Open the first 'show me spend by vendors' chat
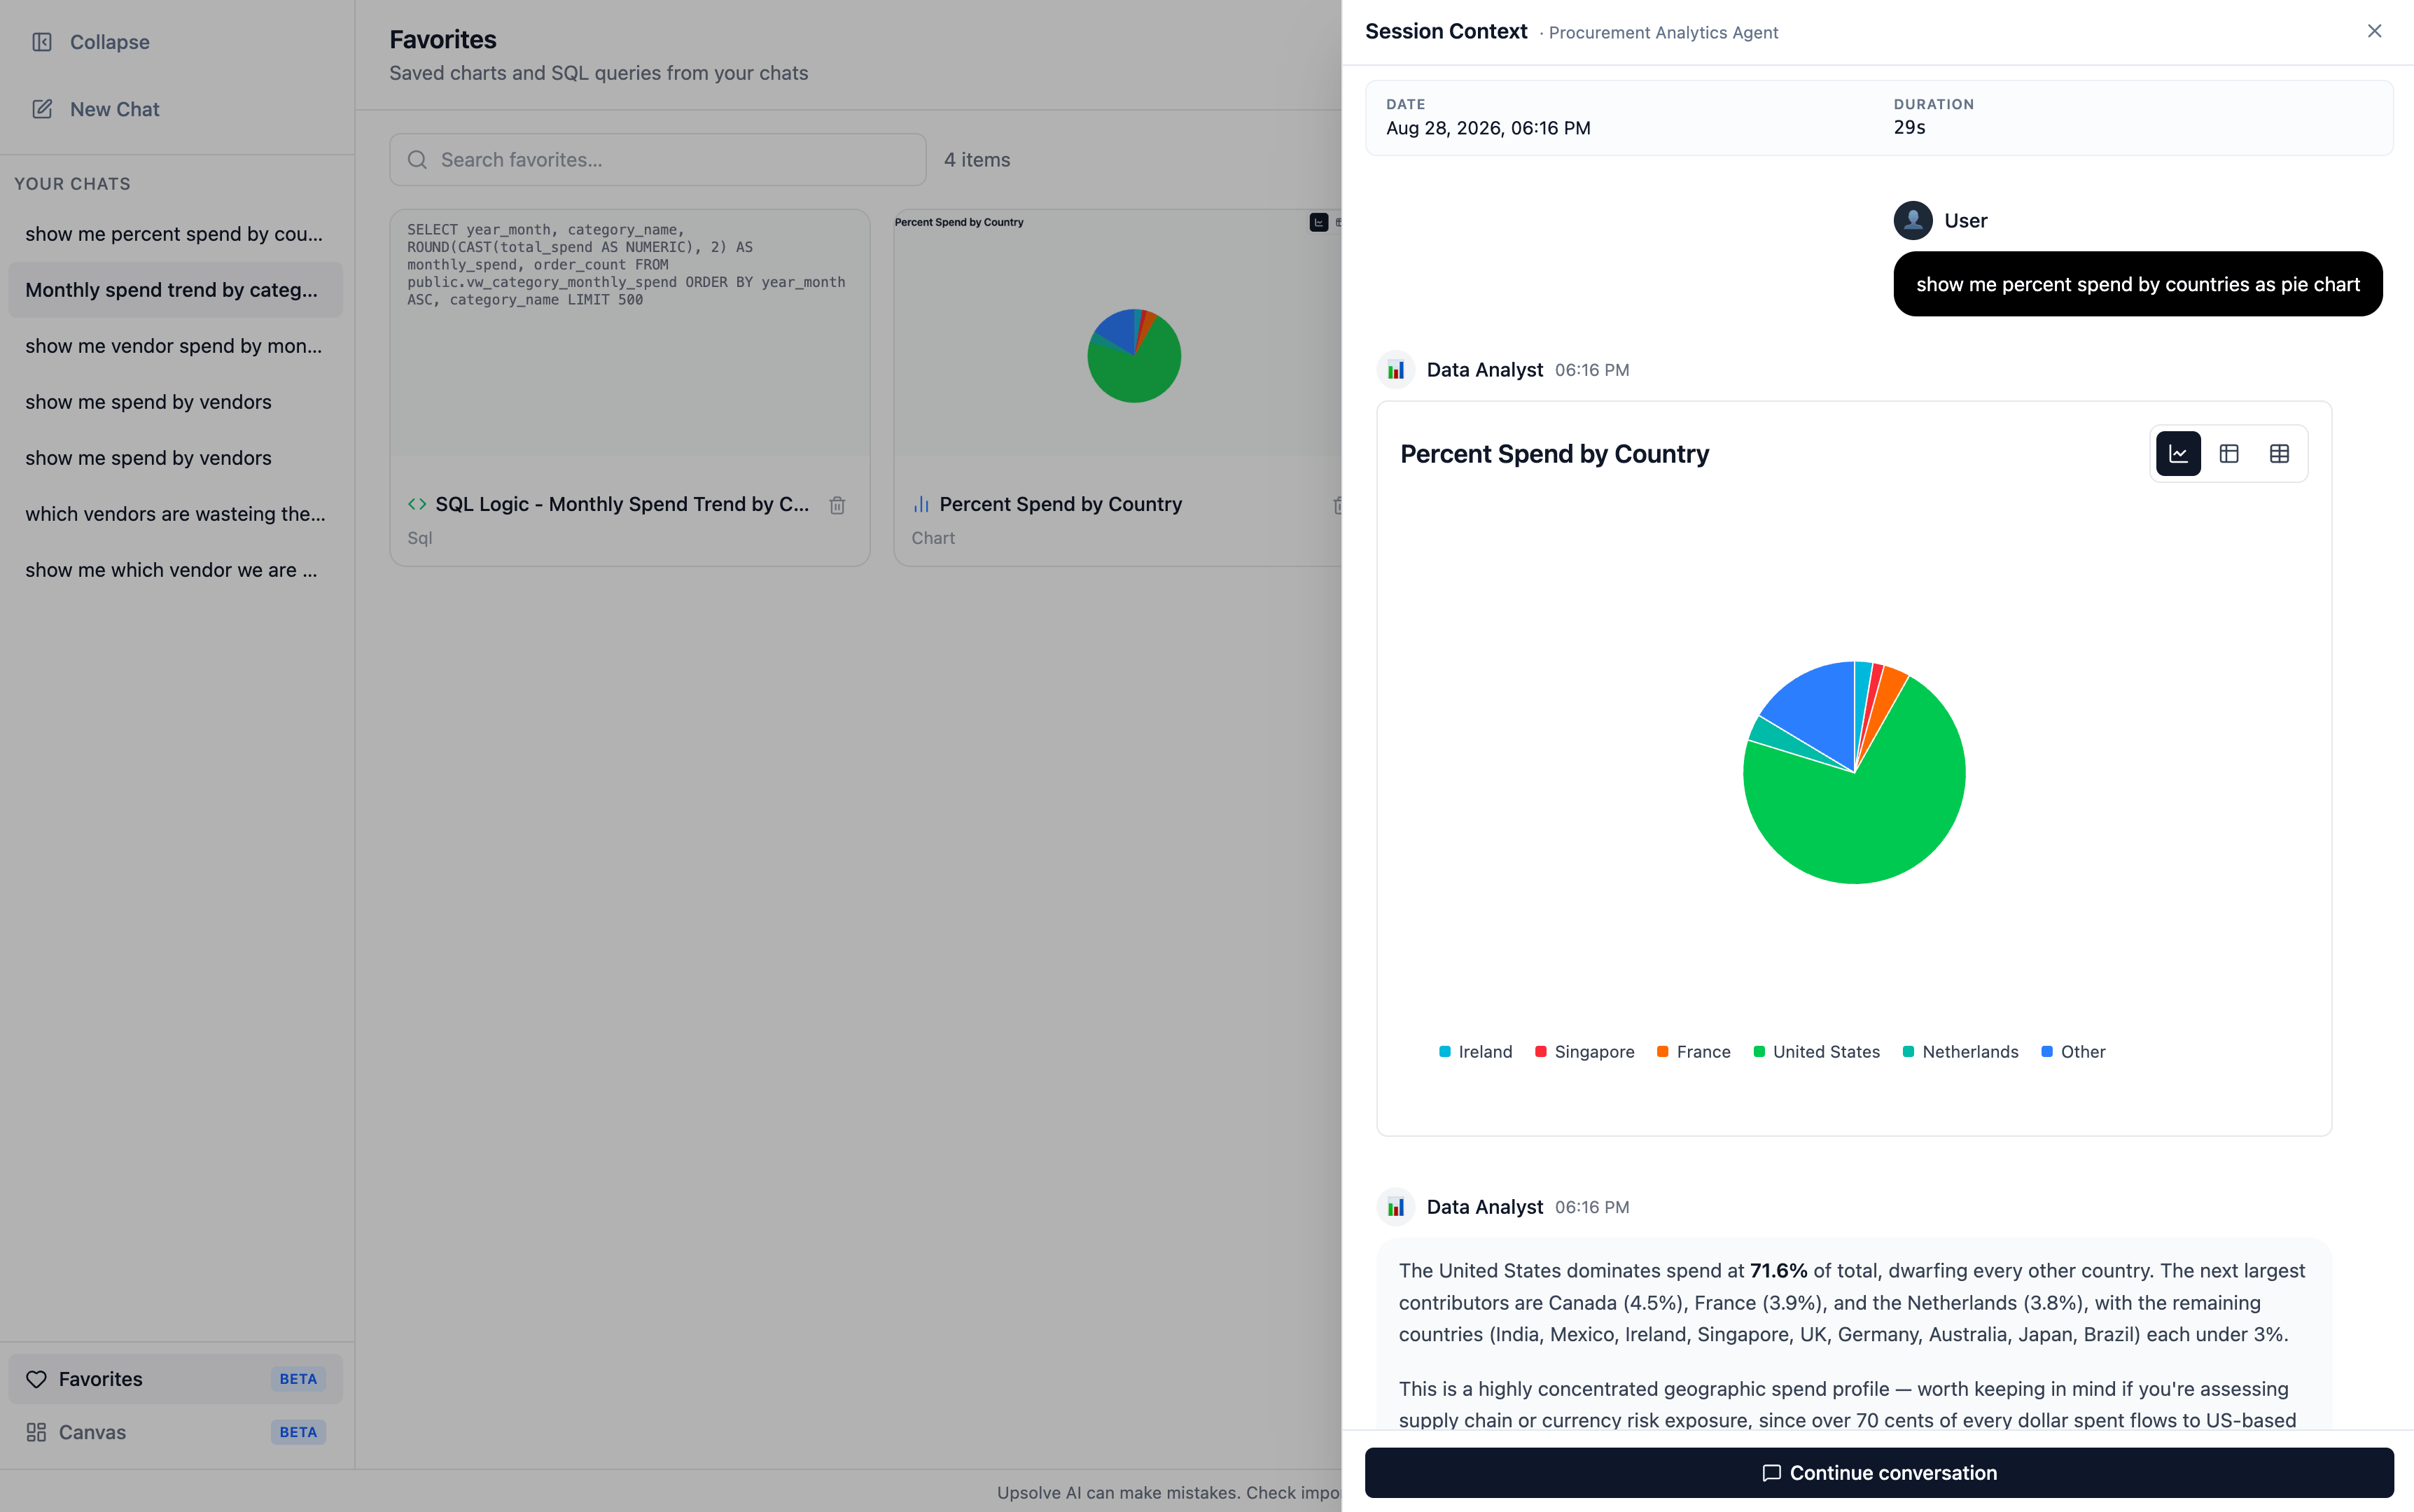 [x=175, y=402]
